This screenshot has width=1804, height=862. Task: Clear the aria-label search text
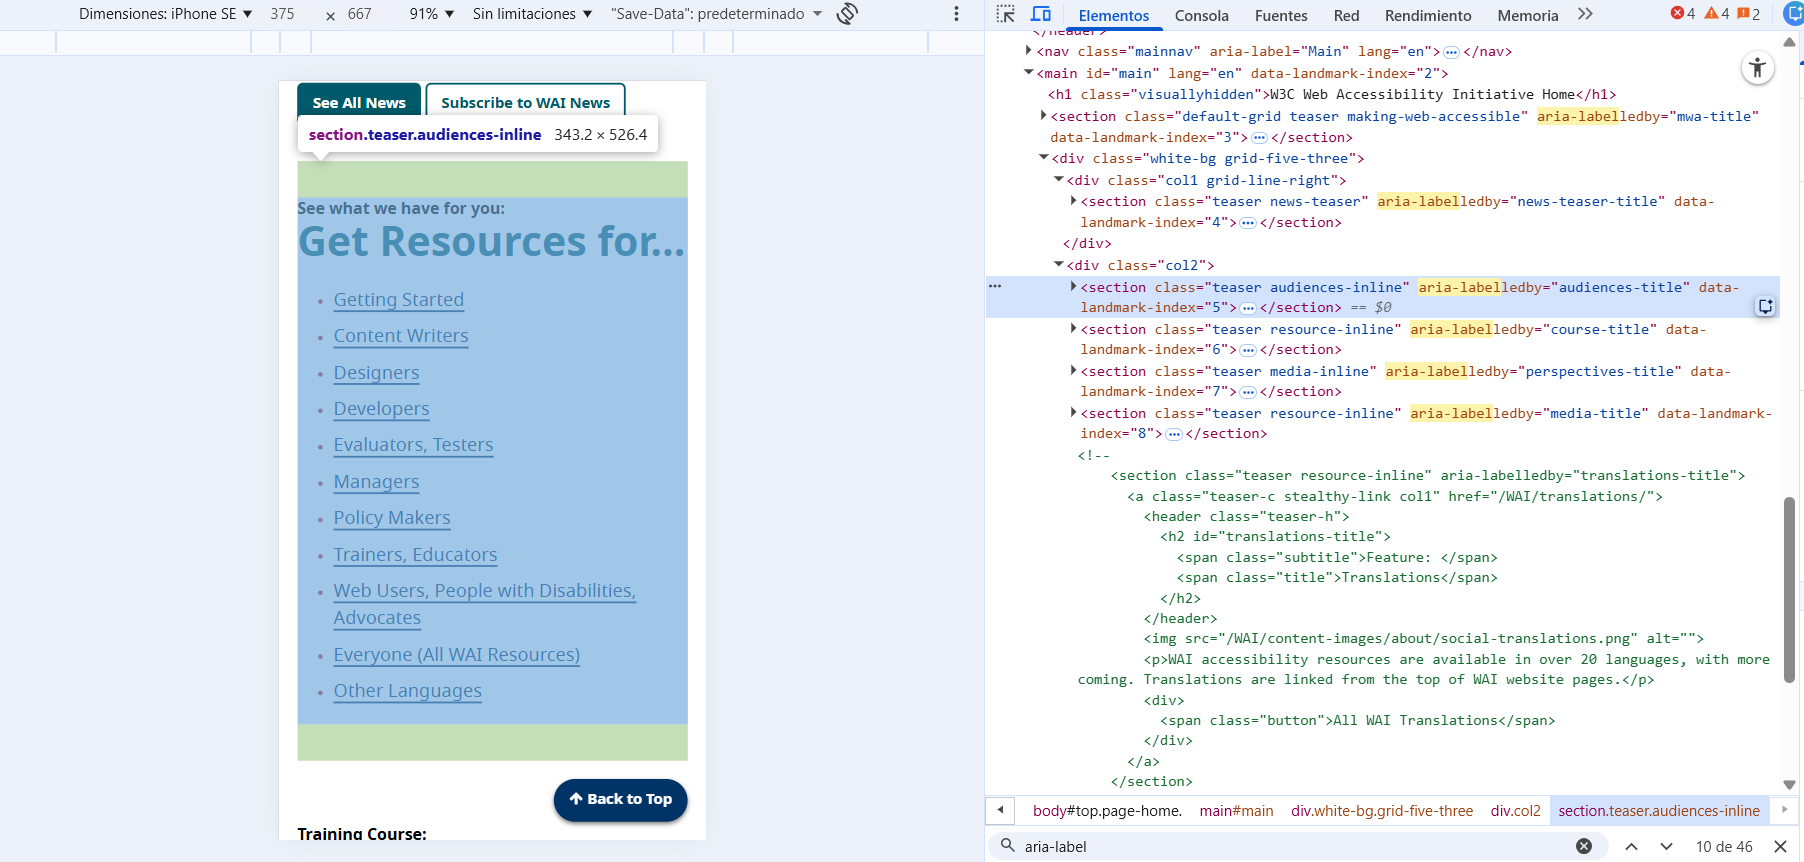pos(1584,846)
